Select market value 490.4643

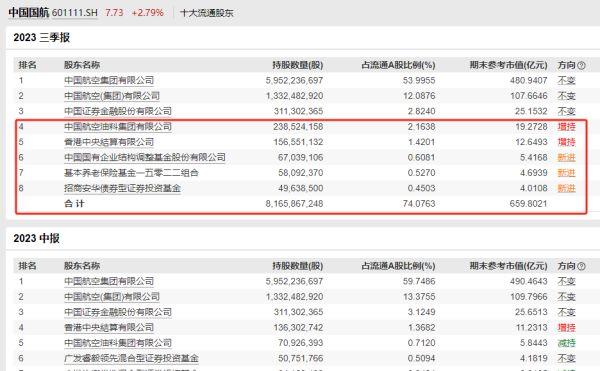tap(528, 282)
